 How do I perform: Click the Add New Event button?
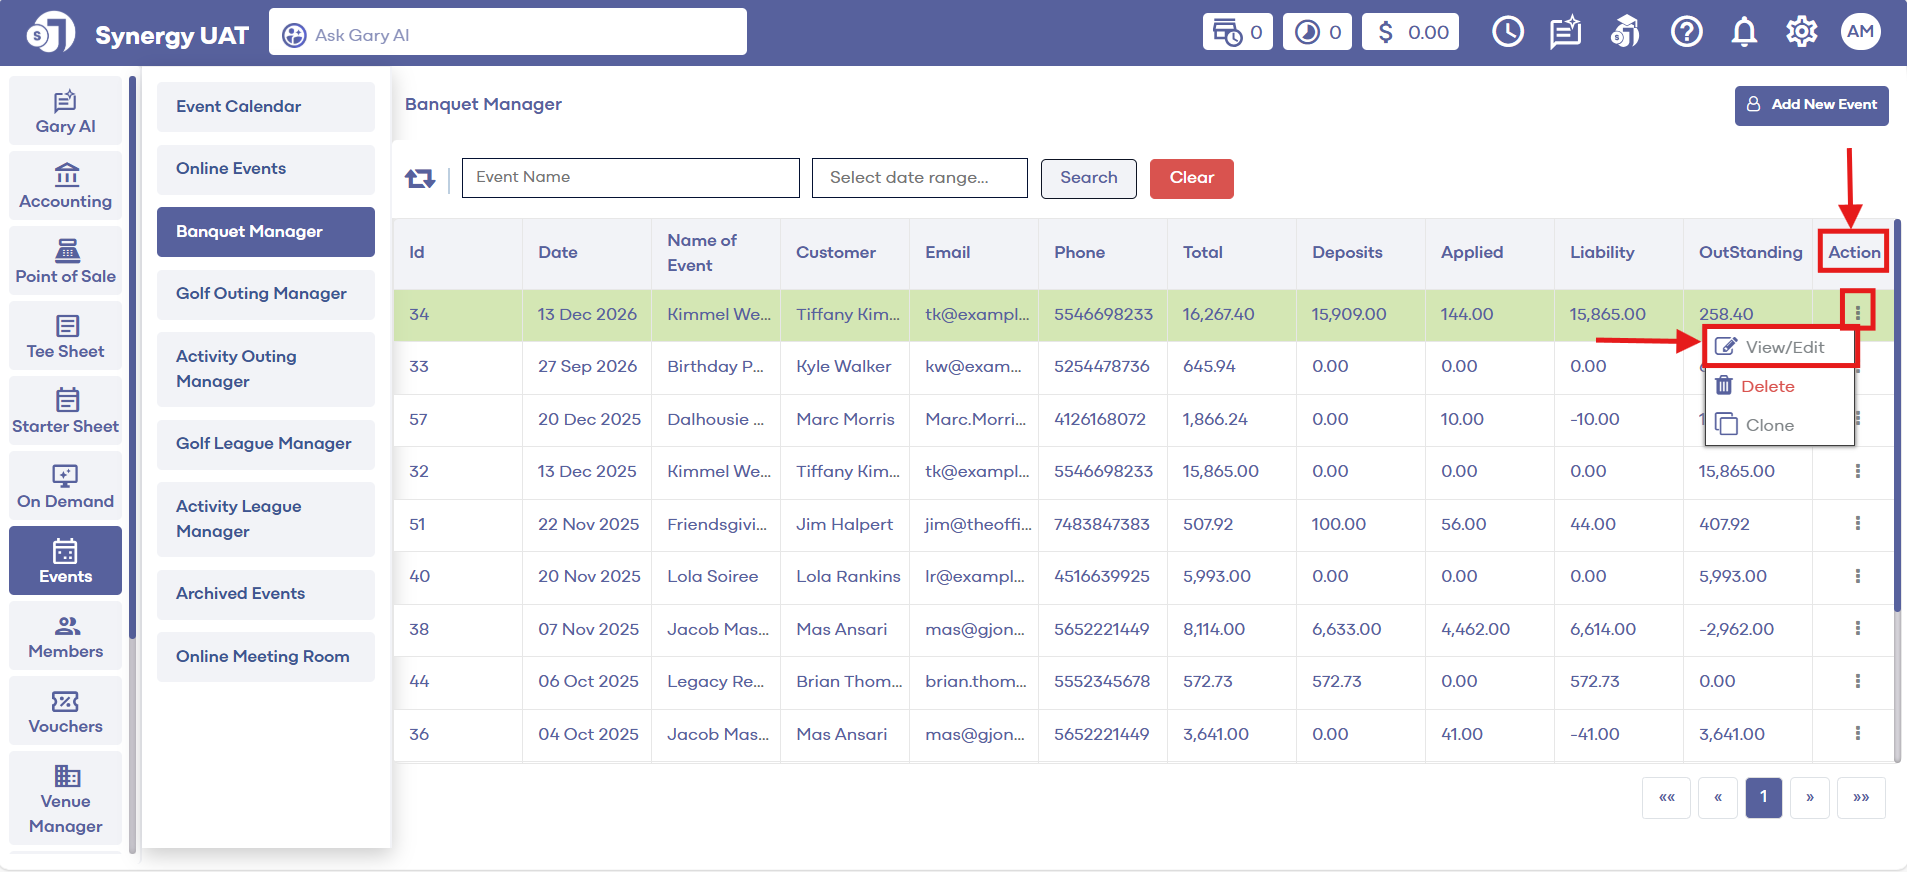1811,105
